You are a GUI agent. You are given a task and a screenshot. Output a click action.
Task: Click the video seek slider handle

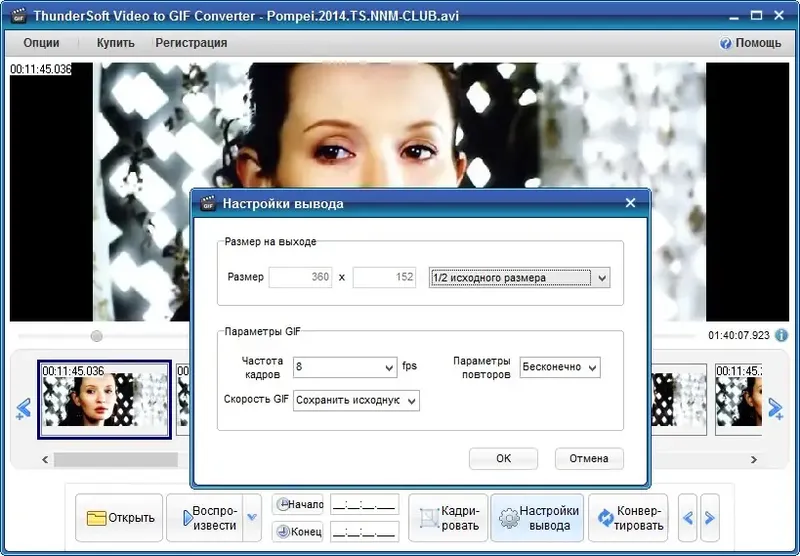tap(96, 336)
